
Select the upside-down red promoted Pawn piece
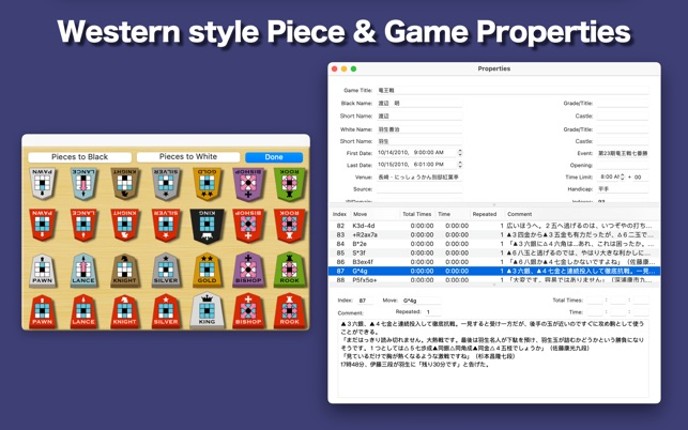click(43, 225)
